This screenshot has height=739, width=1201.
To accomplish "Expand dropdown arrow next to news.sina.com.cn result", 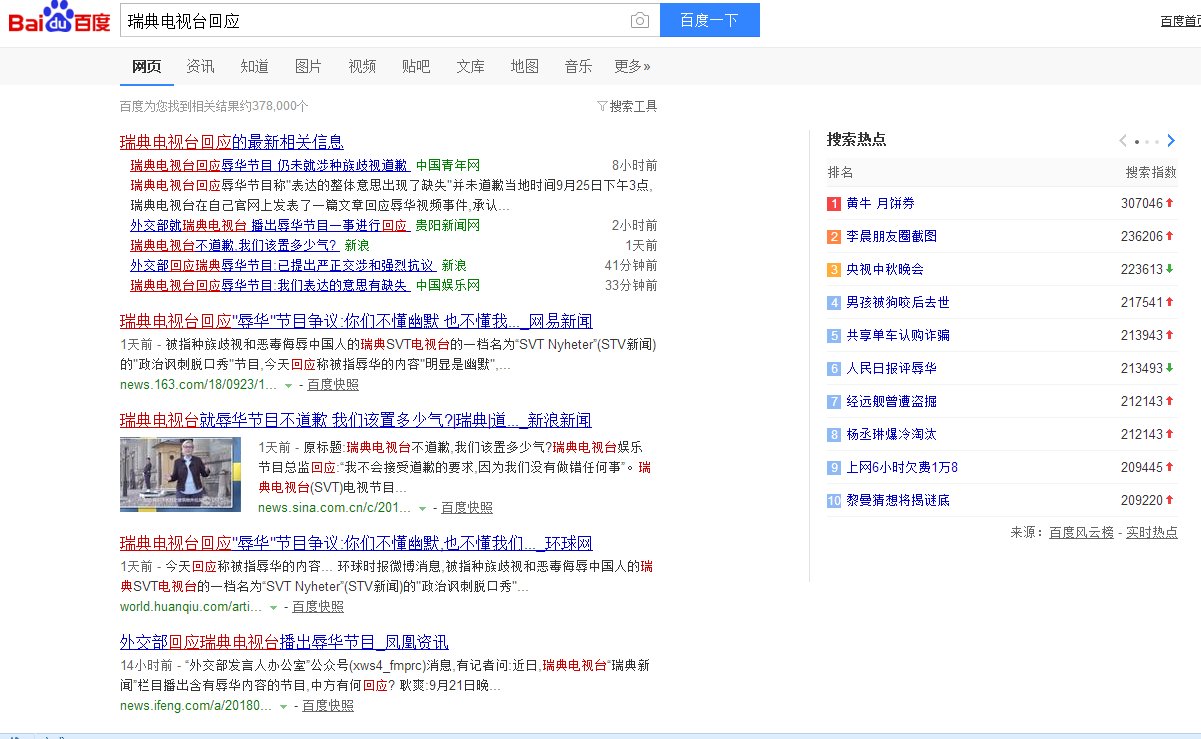I will pos(422,508).
